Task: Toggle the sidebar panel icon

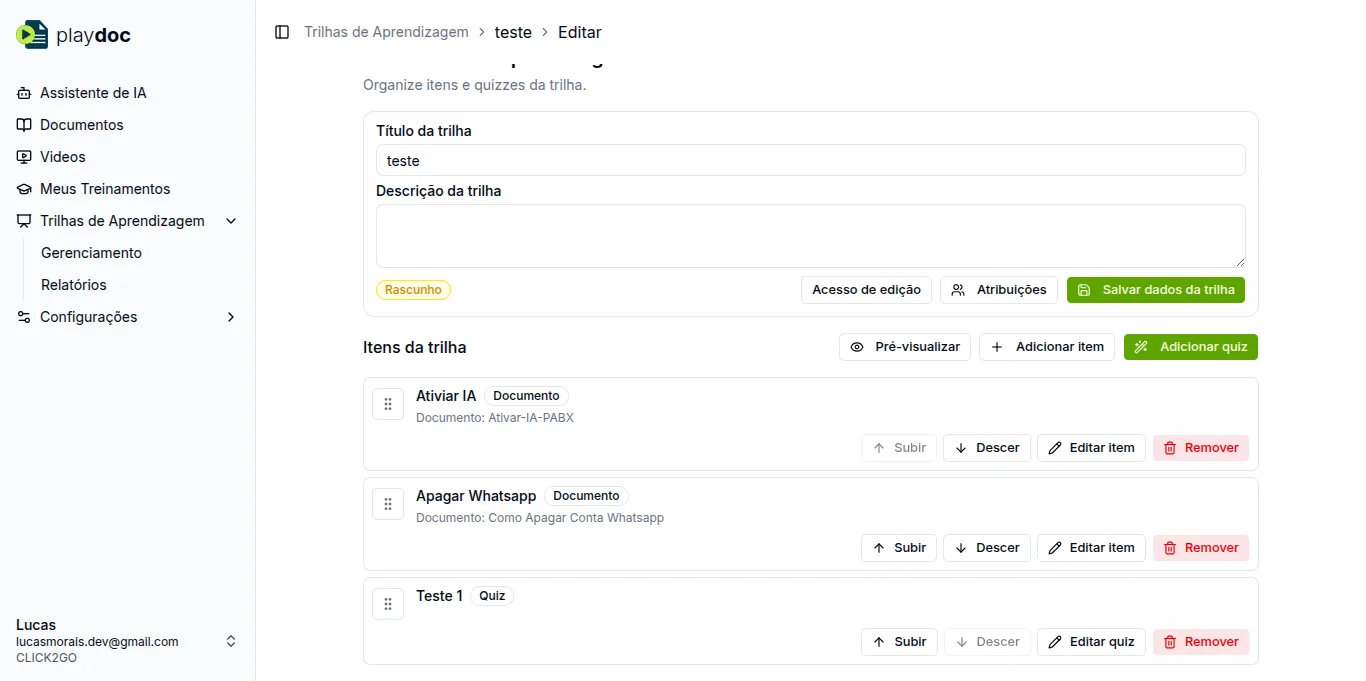Action: click(x=282, y=32)
